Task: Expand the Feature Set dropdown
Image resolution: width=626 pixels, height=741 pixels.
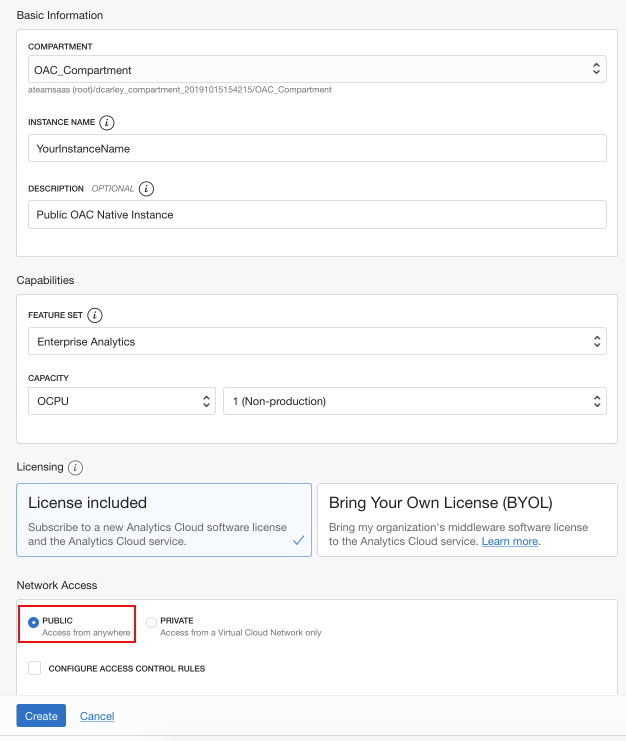Action: (317, 341)
